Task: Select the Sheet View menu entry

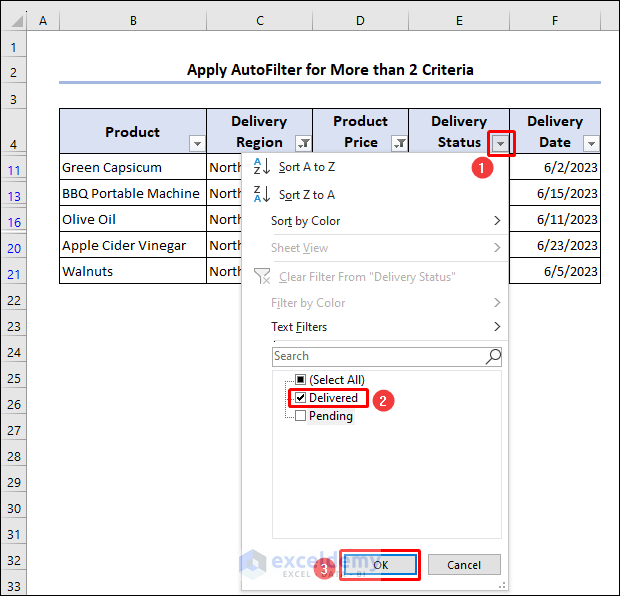Action: pos(374,248)
